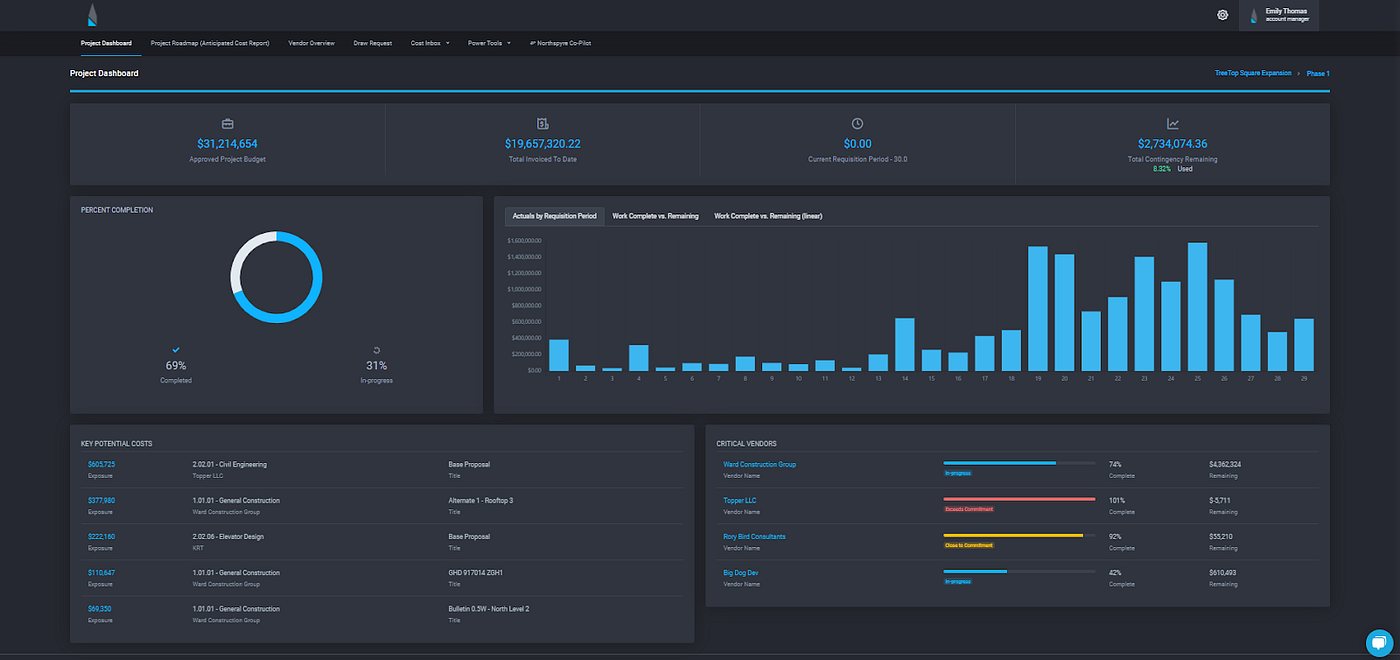Viewport: 1400px width, 660px height.
Task: Open Ward Construction Group vendor link
Action: 760,465
